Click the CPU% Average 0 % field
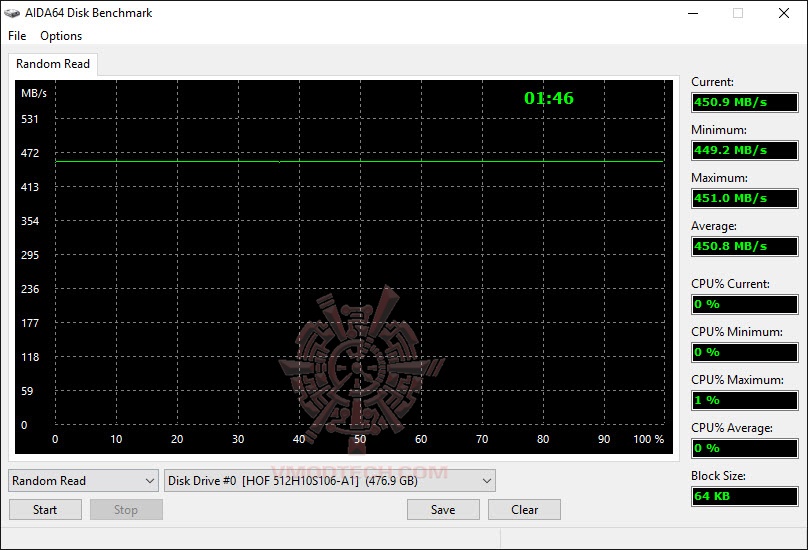 coord(745,448)
